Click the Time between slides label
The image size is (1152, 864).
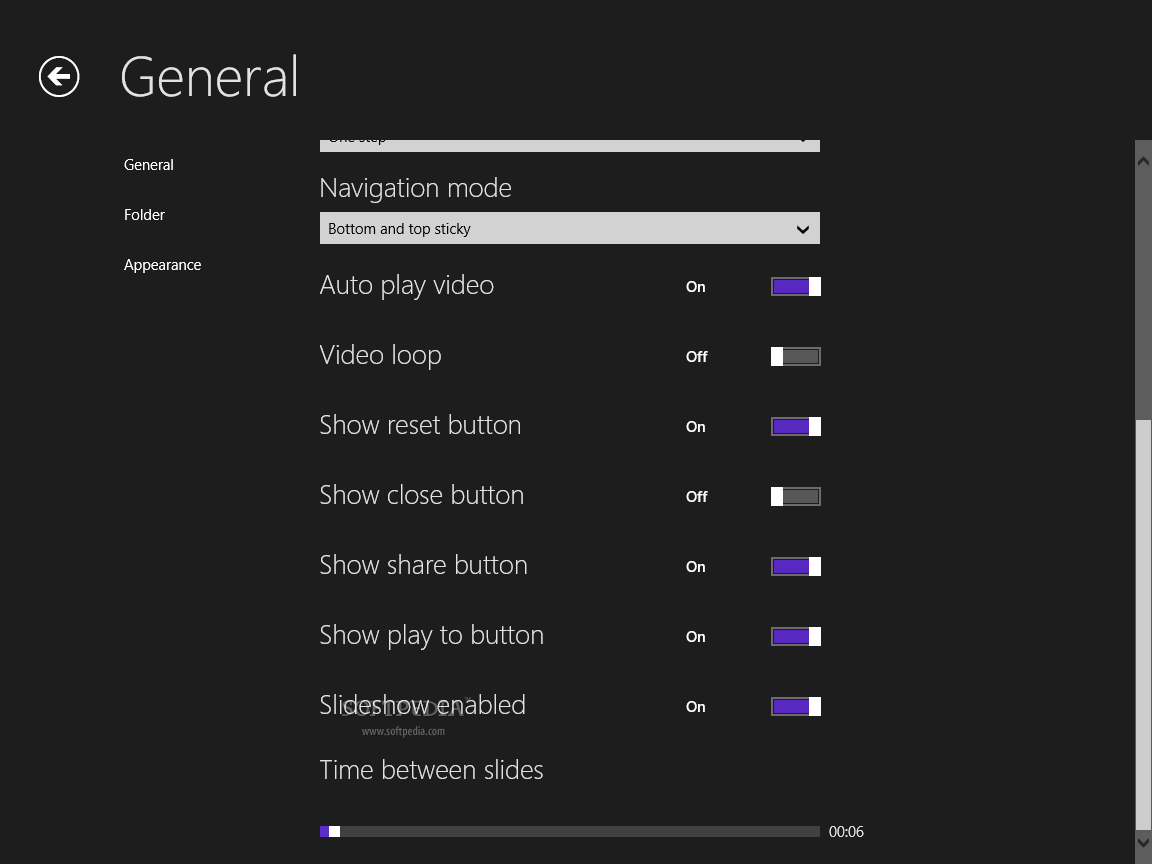[x=431, y=770]
